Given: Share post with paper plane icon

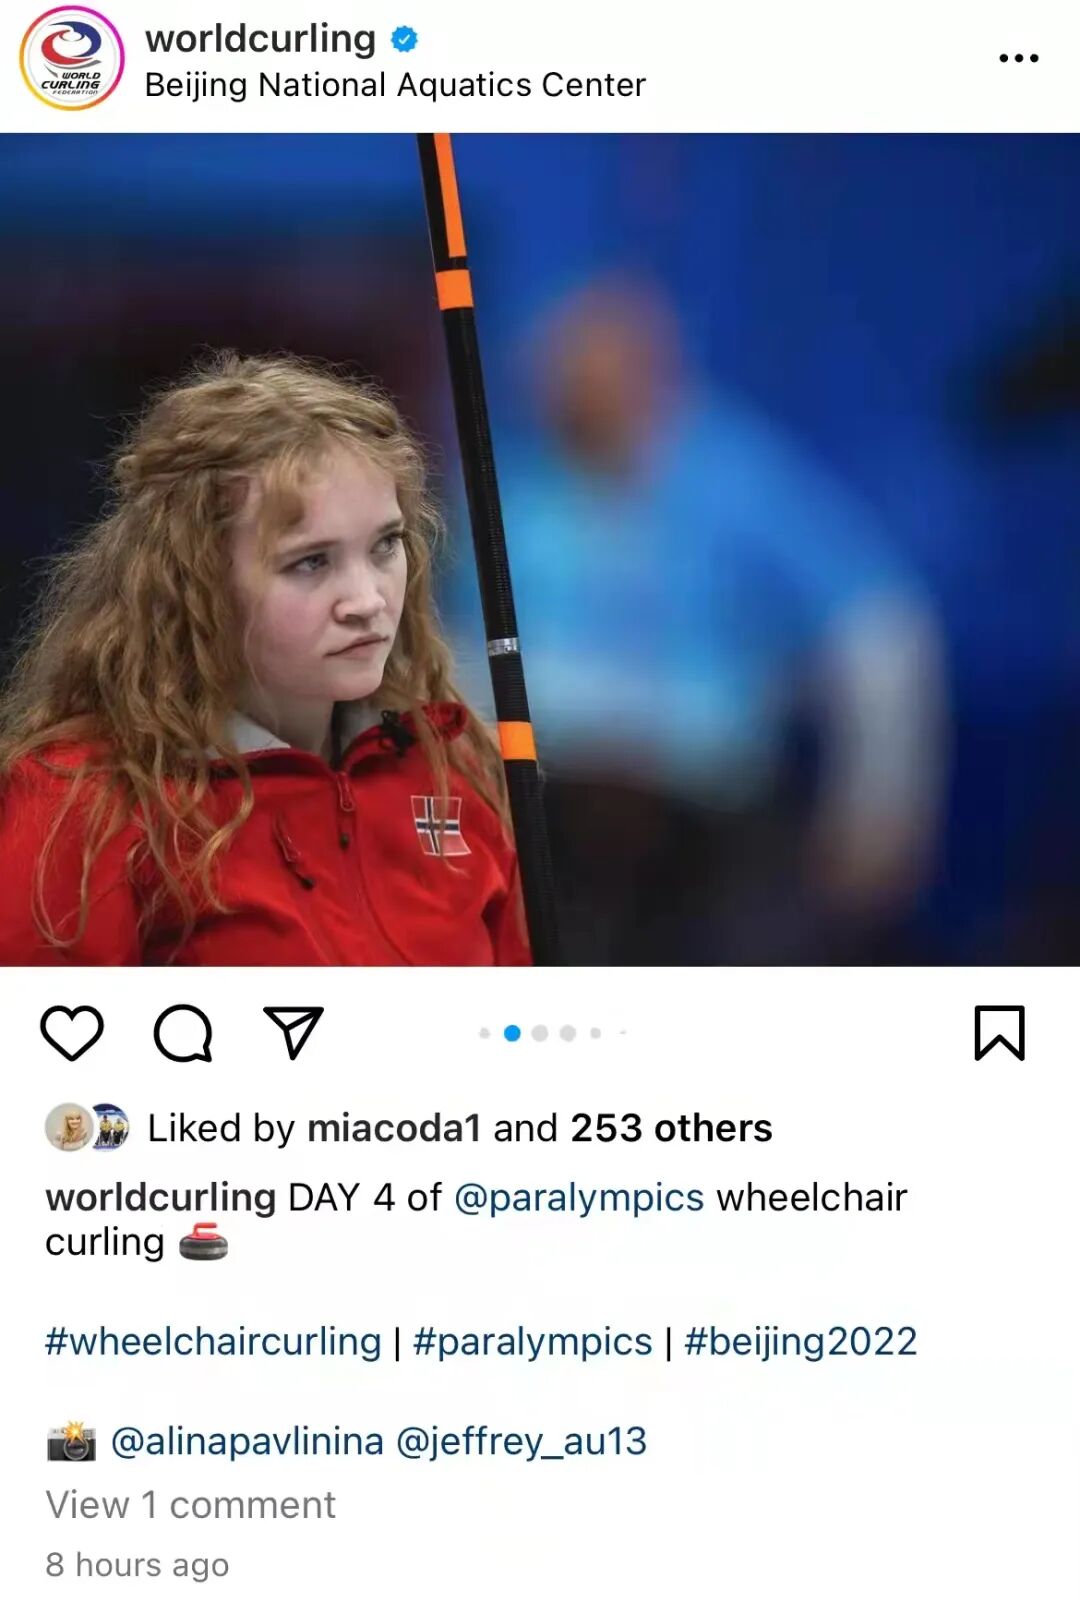Looking at the screenshot, I should coord(293,1032).
